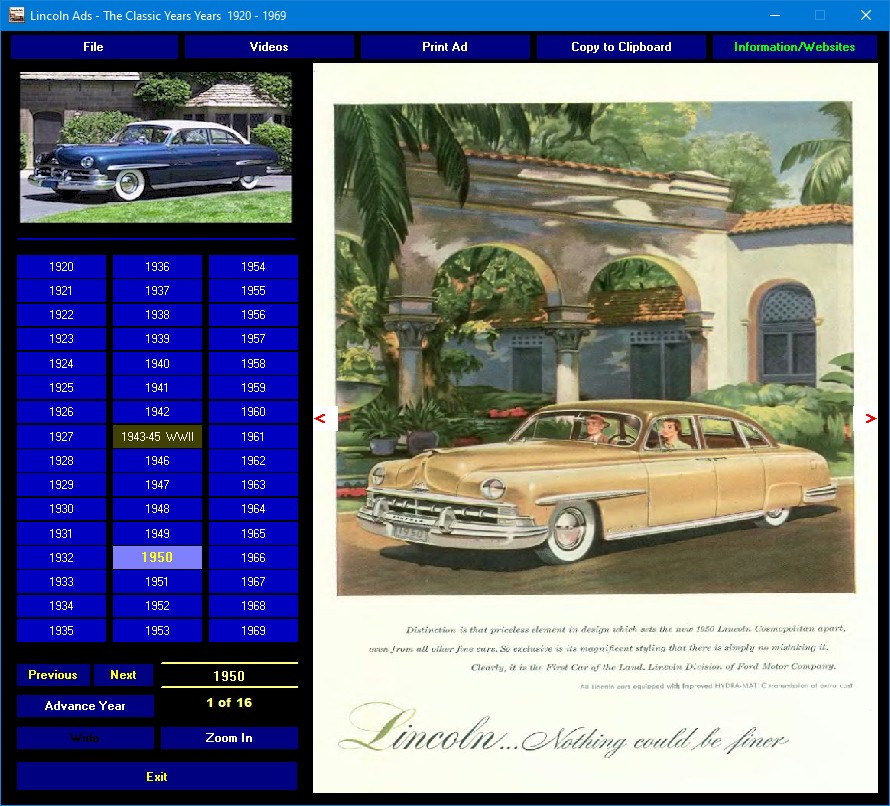The width and height of the screenshot is (890, 806).
Task: Select year 1946
Action: [157, 461]
